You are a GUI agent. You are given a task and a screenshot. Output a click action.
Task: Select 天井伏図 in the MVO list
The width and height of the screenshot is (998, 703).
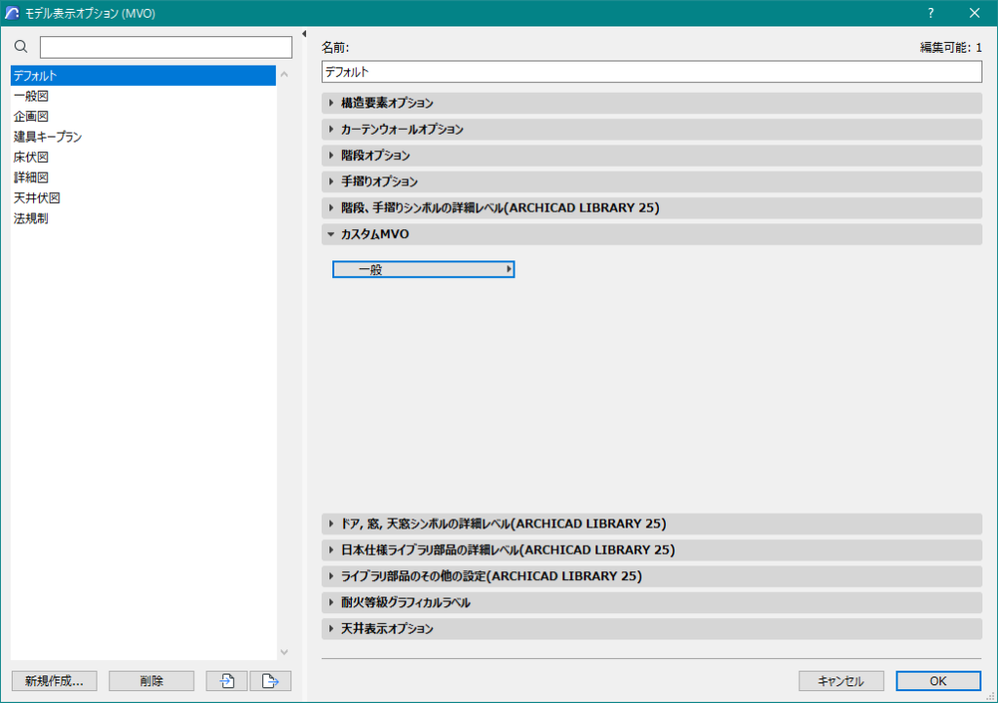click(143, 198)
